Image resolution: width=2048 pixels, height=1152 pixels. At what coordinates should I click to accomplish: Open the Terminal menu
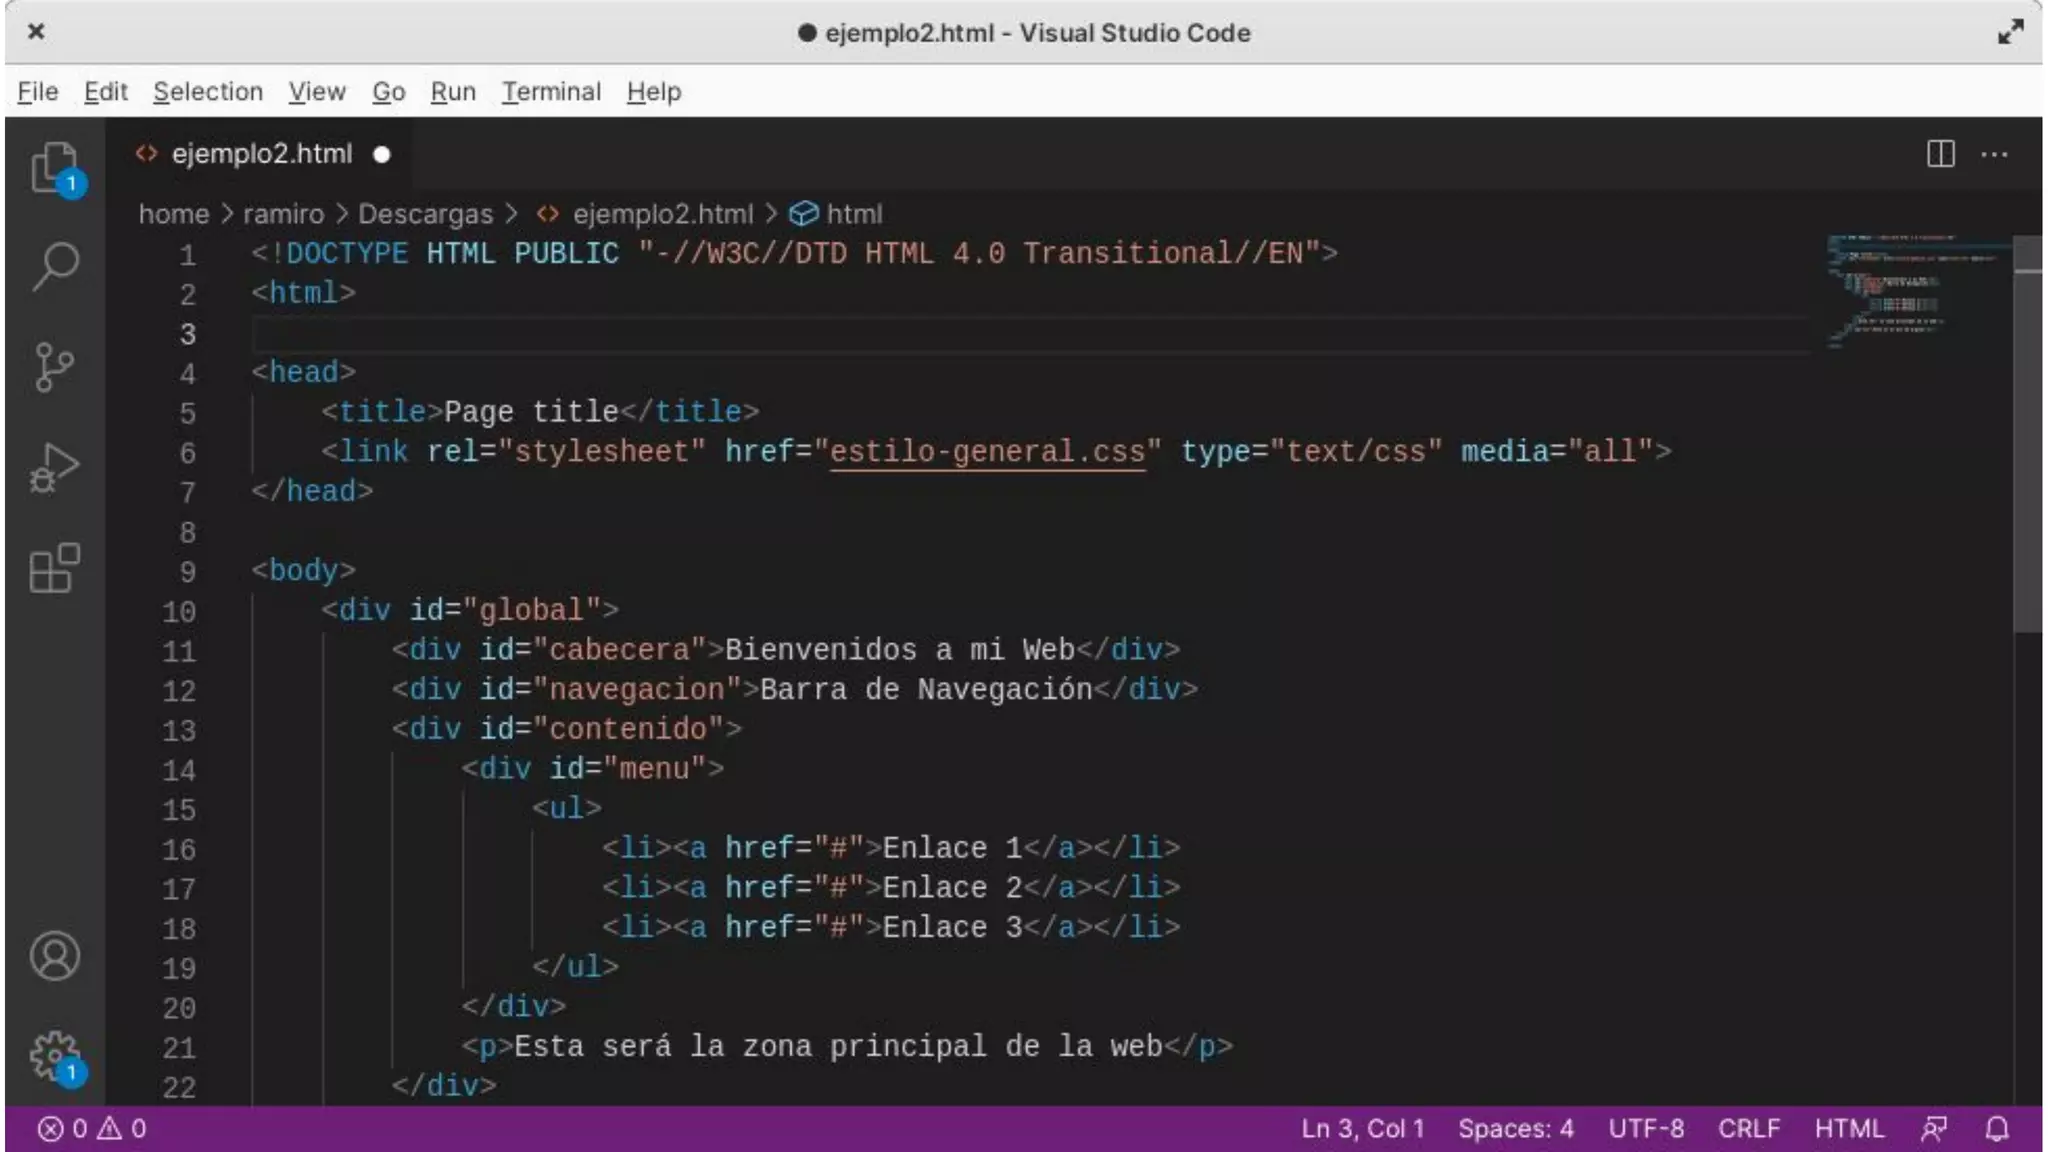(551, 92)
